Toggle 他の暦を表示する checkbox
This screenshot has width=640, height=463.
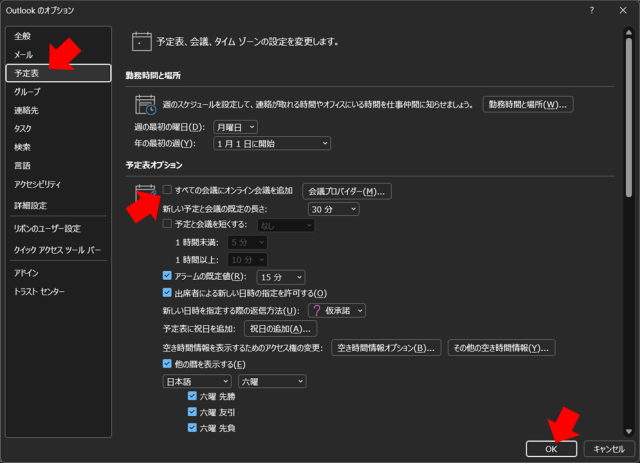tap(168, 364)
